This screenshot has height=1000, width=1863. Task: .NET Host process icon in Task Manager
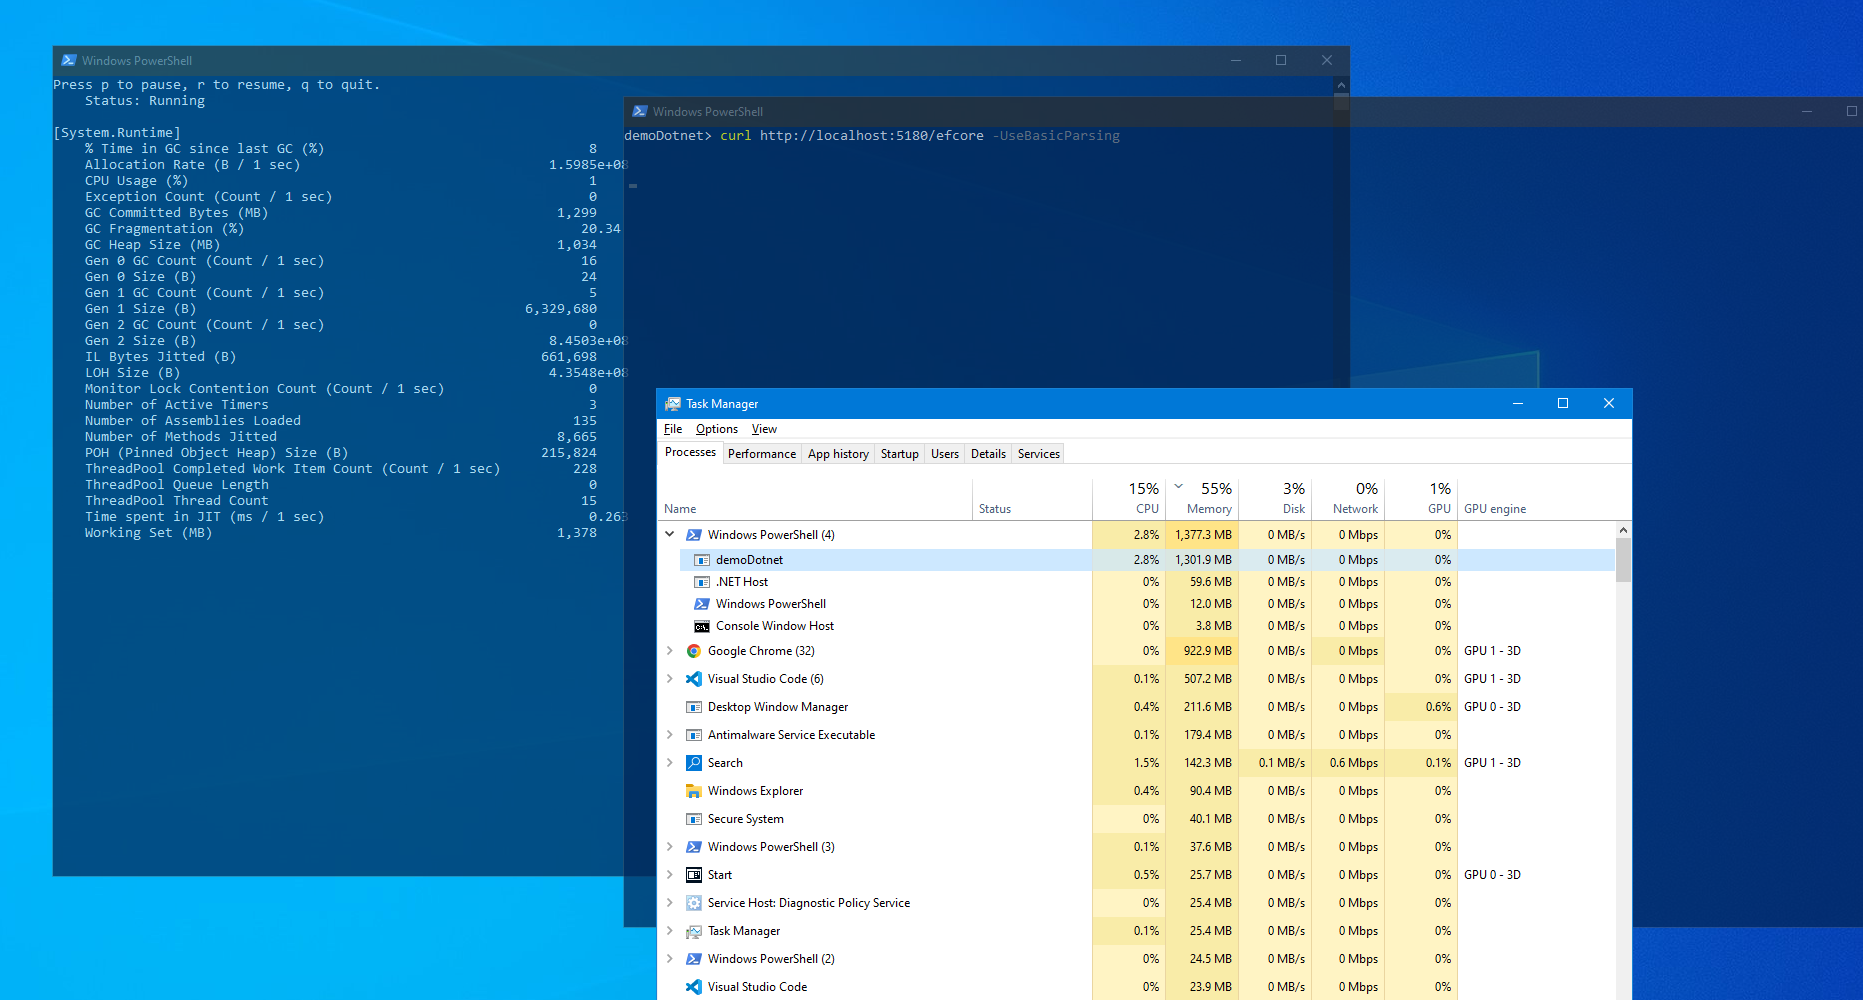pyautogui.click(x=702, y=582)
